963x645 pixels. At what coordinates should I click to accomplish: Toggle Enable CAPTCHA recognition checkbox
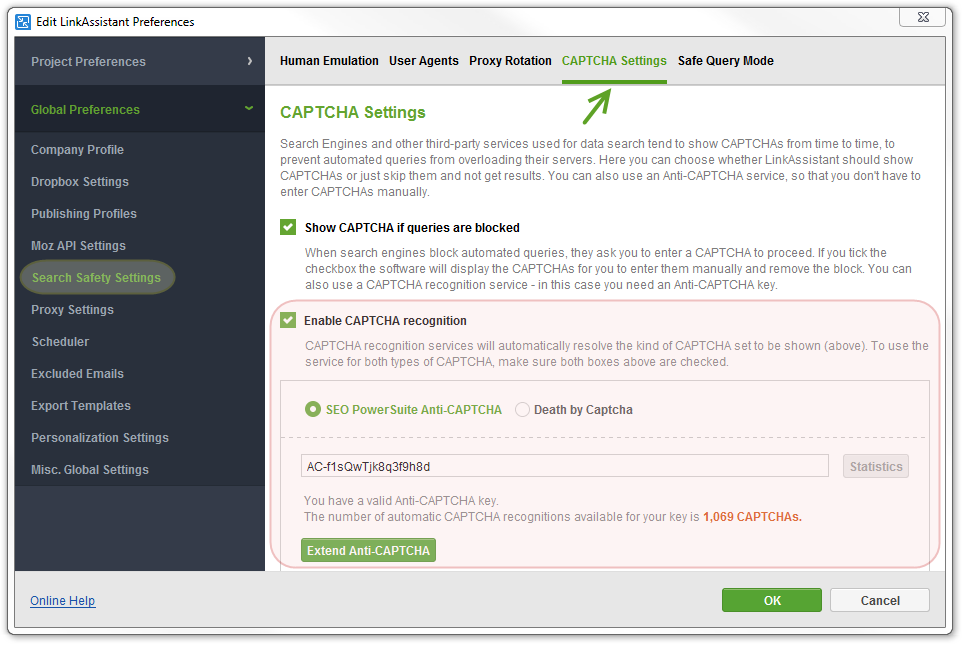(x=288, y=320)
